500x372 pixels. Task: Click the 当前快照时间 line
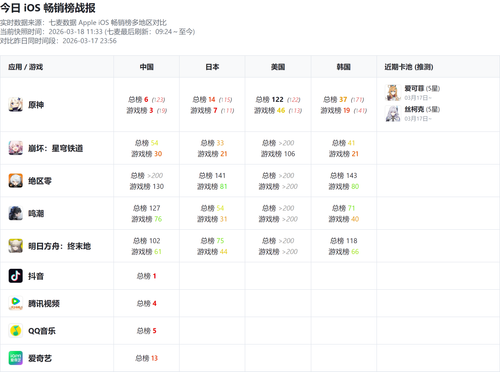tap(97, 32)
